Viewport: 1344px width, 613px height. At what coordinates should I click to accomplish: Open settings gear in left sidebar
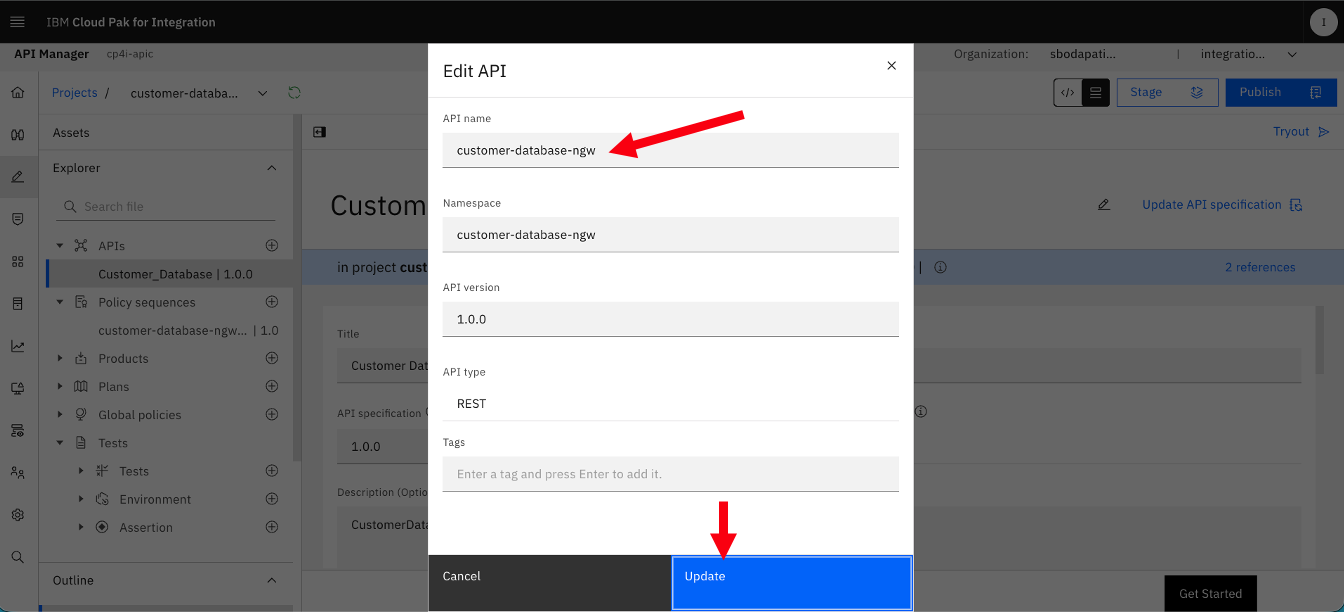(x=17, y=515)
